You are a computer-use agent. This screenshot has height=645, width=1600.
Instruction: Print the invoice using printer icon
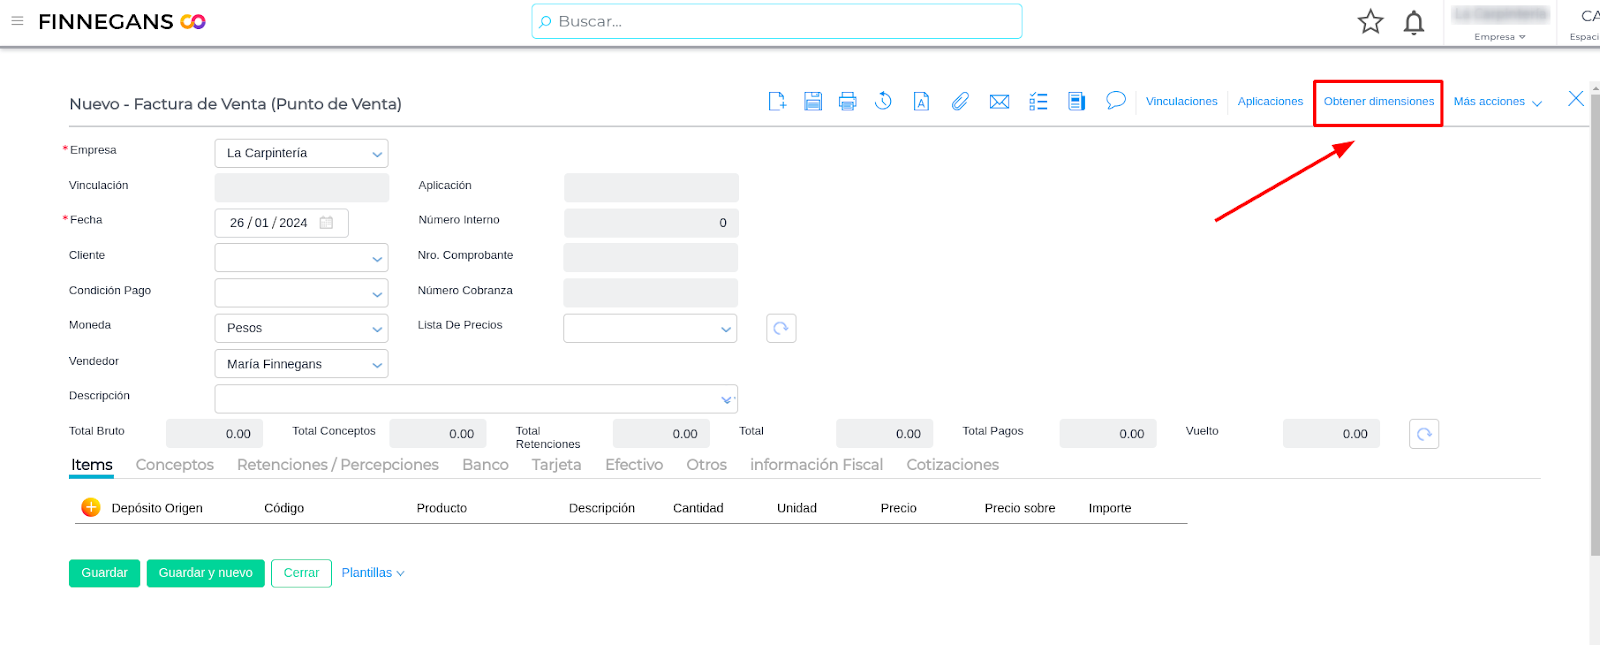pyautogui.click(x=848, y=101)
